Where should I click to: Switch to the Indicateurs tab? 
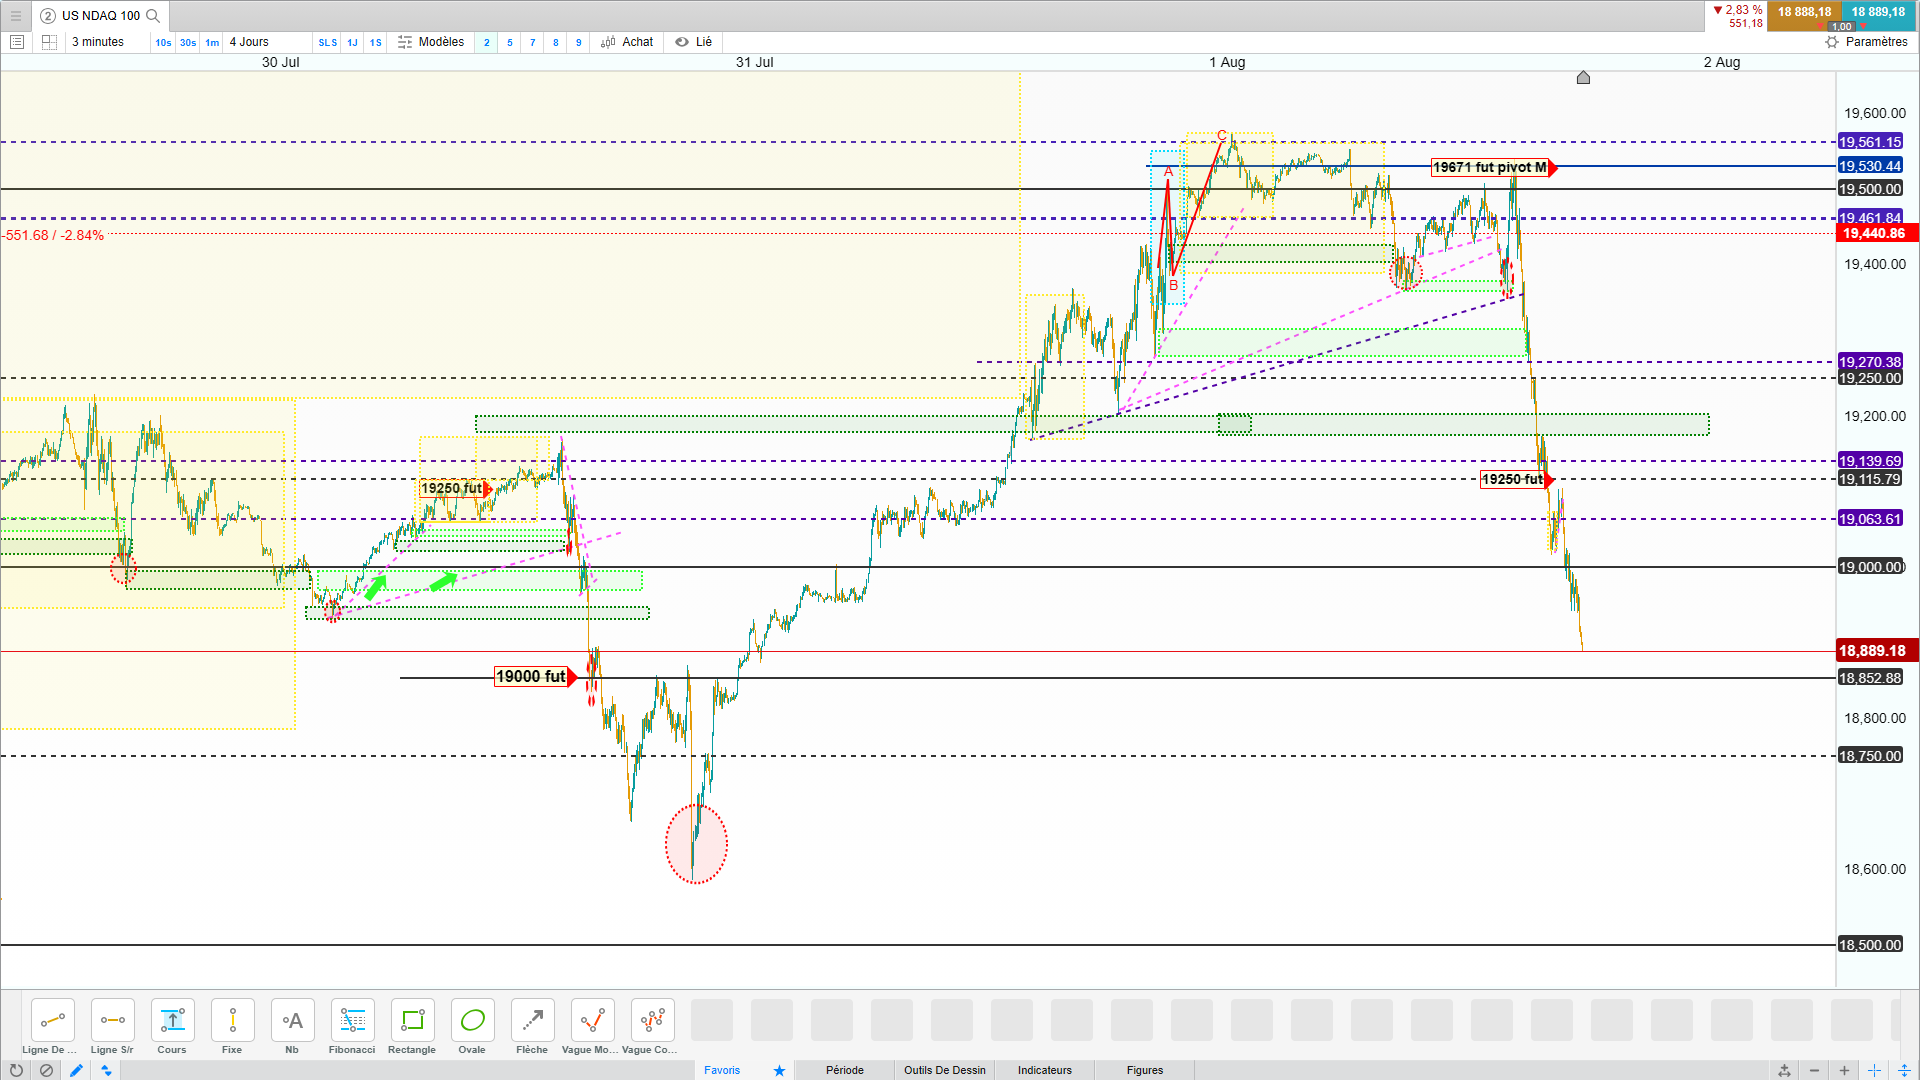tap(1044, 1070)
